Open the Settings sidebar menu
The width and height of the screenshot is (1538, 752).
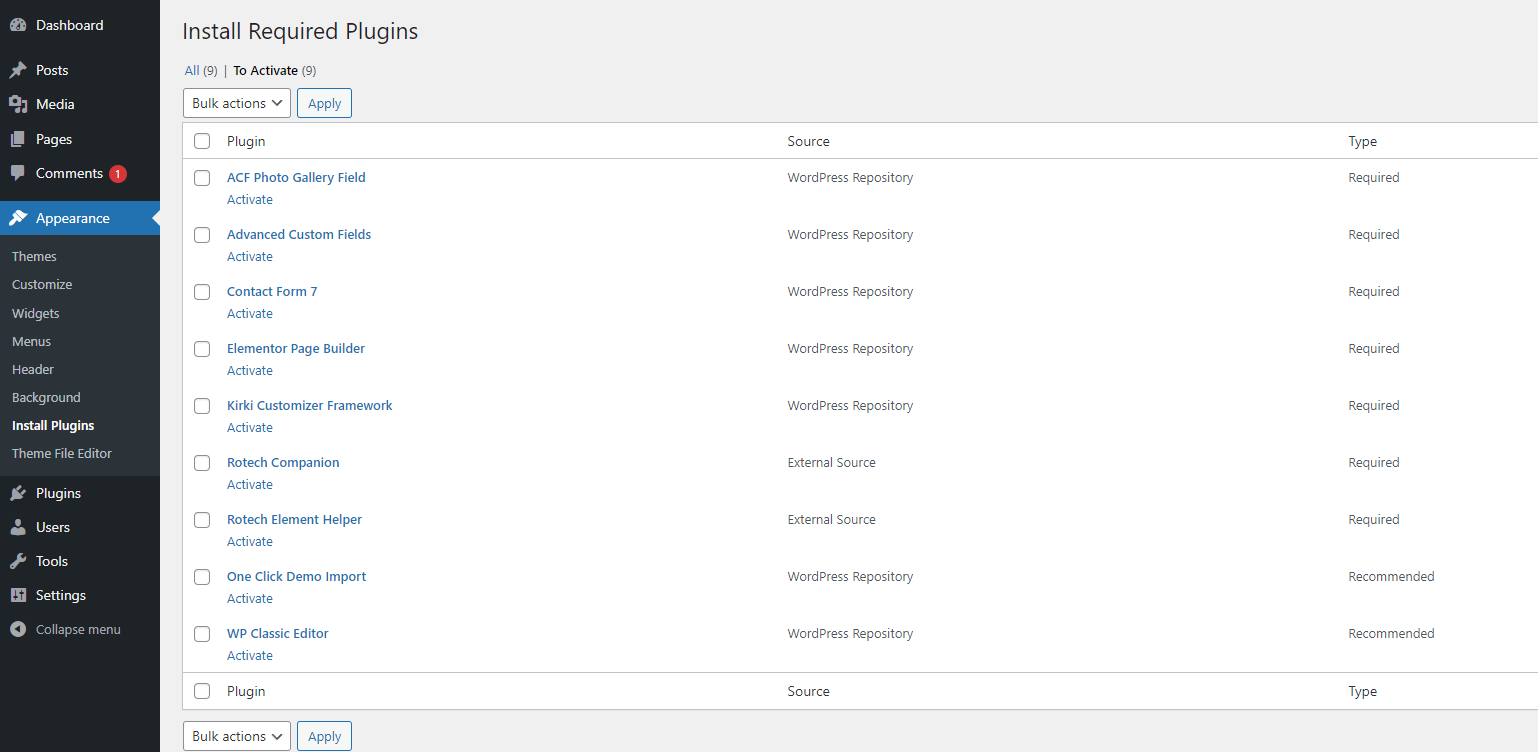click(60, 595)
